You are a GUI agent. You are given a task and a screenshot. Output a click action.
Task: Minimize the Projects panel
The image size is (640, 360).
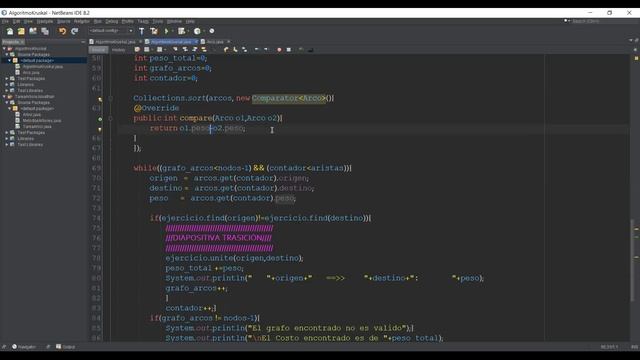point(83,42)
